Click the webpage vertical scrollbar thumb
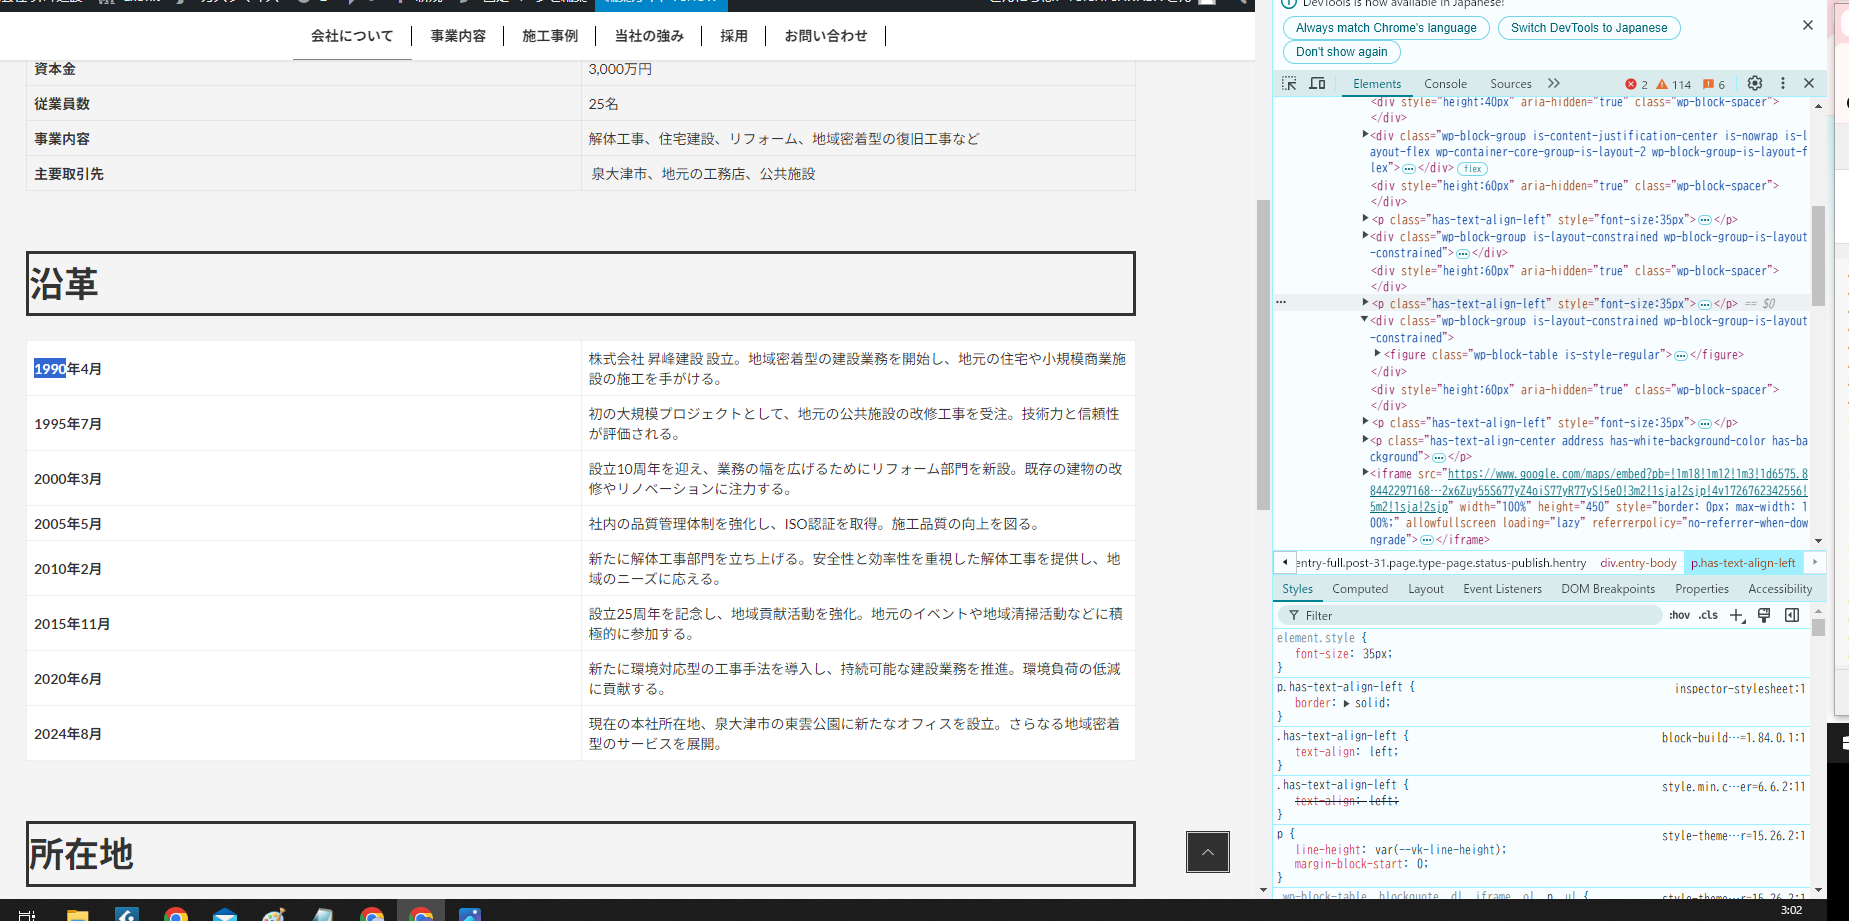Screen dimensions: 1849x921 tap(1263, 355)
